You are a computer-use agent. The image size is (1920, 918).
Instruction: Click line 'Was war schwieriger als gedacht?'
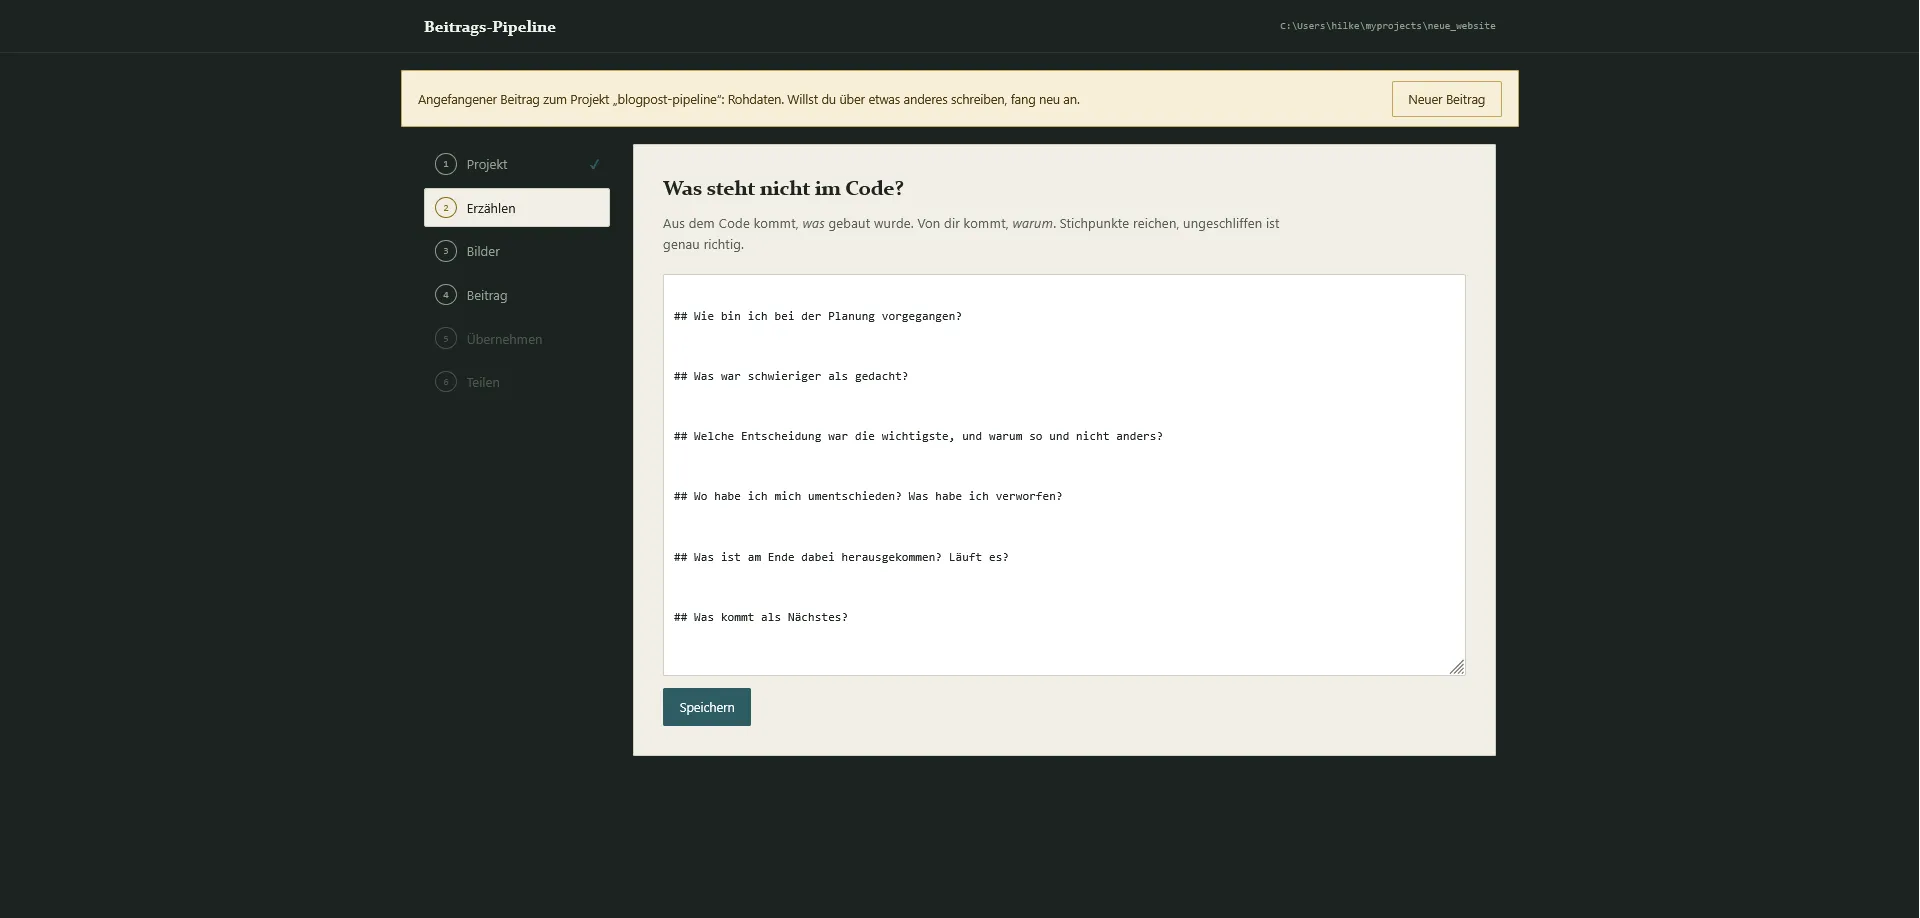[x=791, y=376]
